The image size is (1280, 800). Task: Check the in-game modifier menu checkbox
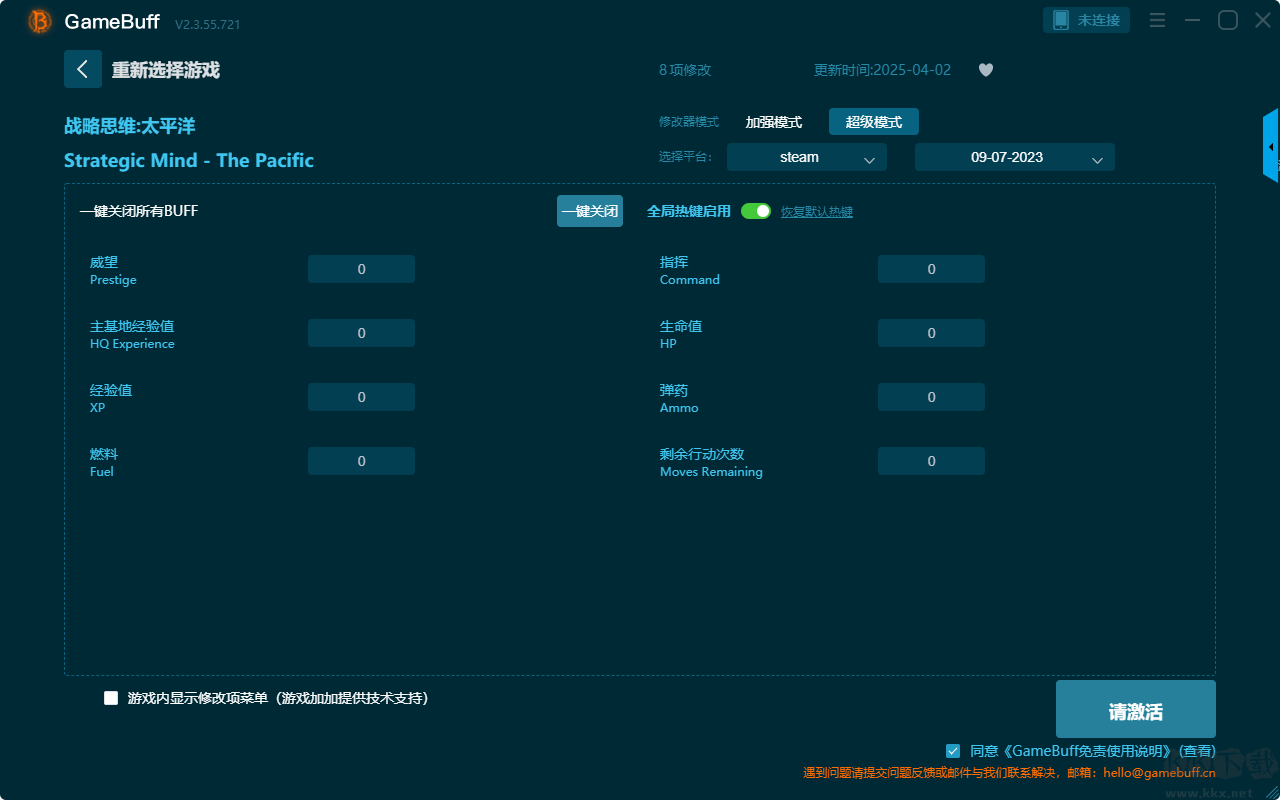(111, 698)
